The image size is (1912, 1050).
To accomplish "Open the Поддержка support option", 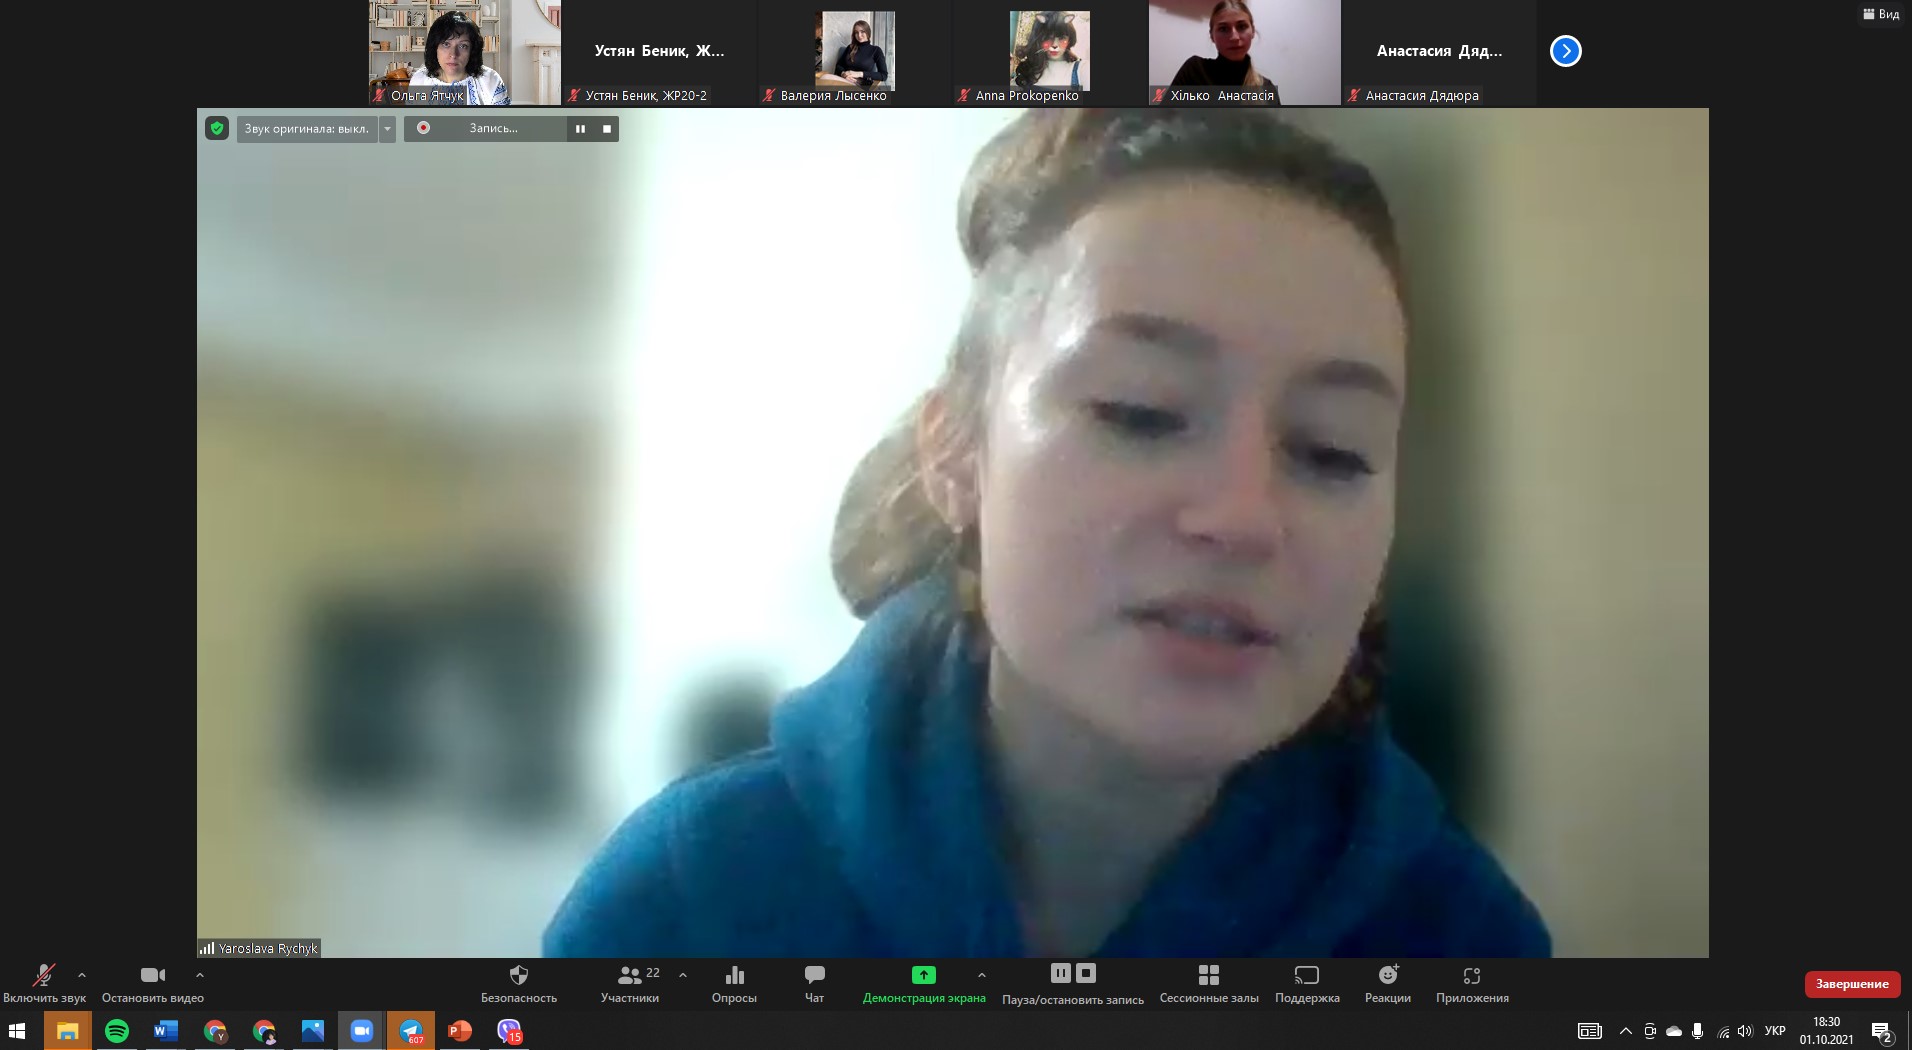I will point(1307,984).
